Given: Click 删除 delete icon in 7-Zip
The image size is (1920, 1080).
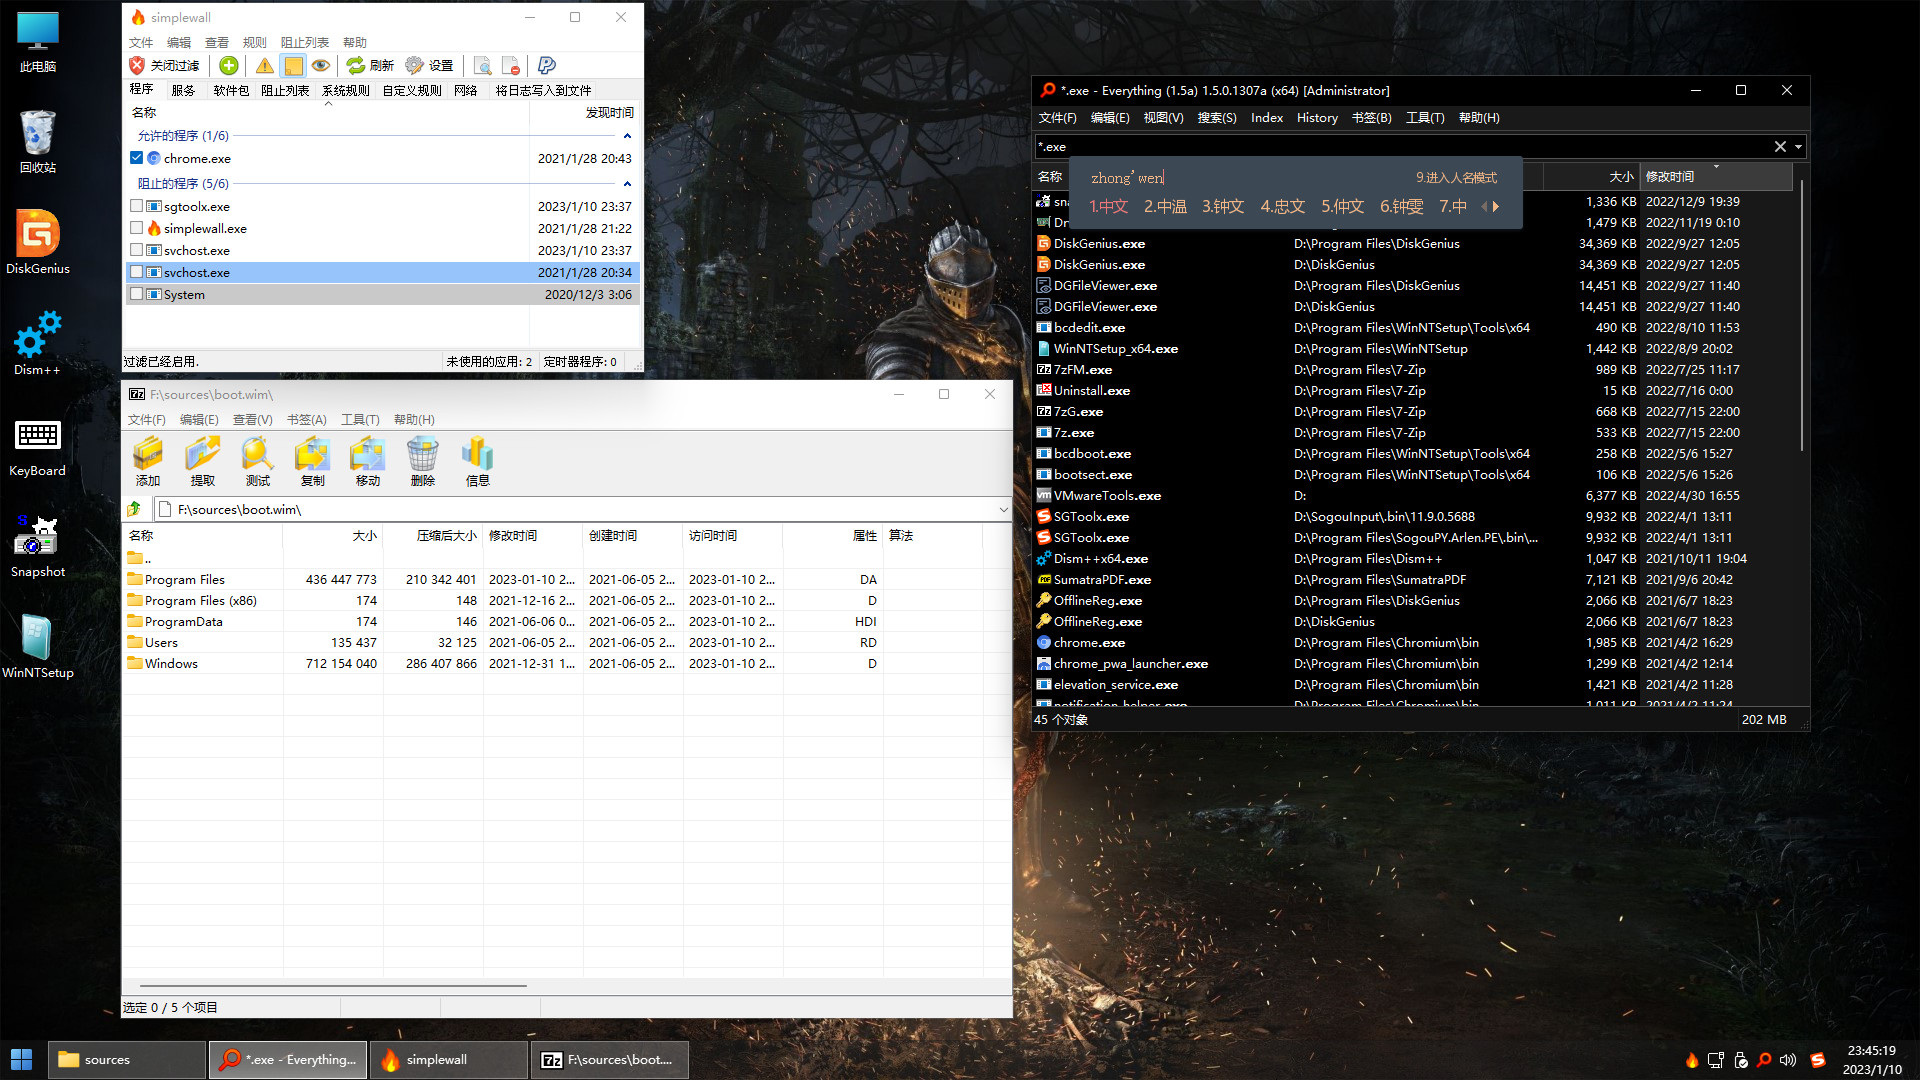Looking at the screenshot, I should pyautogui.click(x=423, y=462).
